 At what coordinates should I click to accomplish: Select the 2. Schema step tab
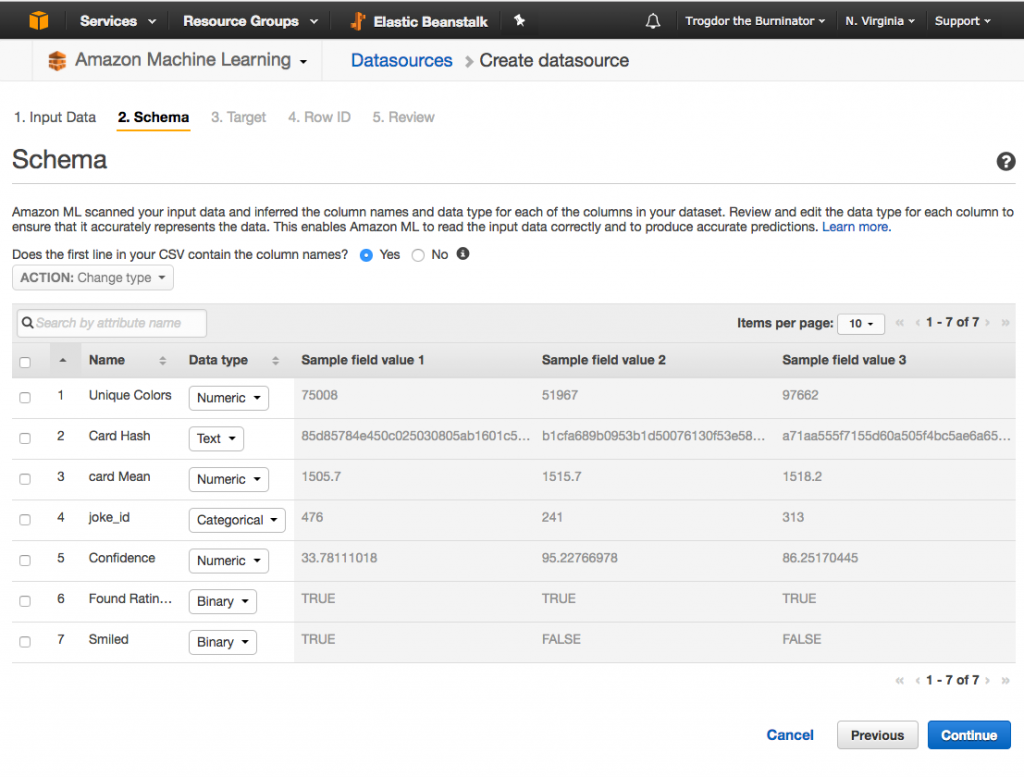[x=153, y=118]
